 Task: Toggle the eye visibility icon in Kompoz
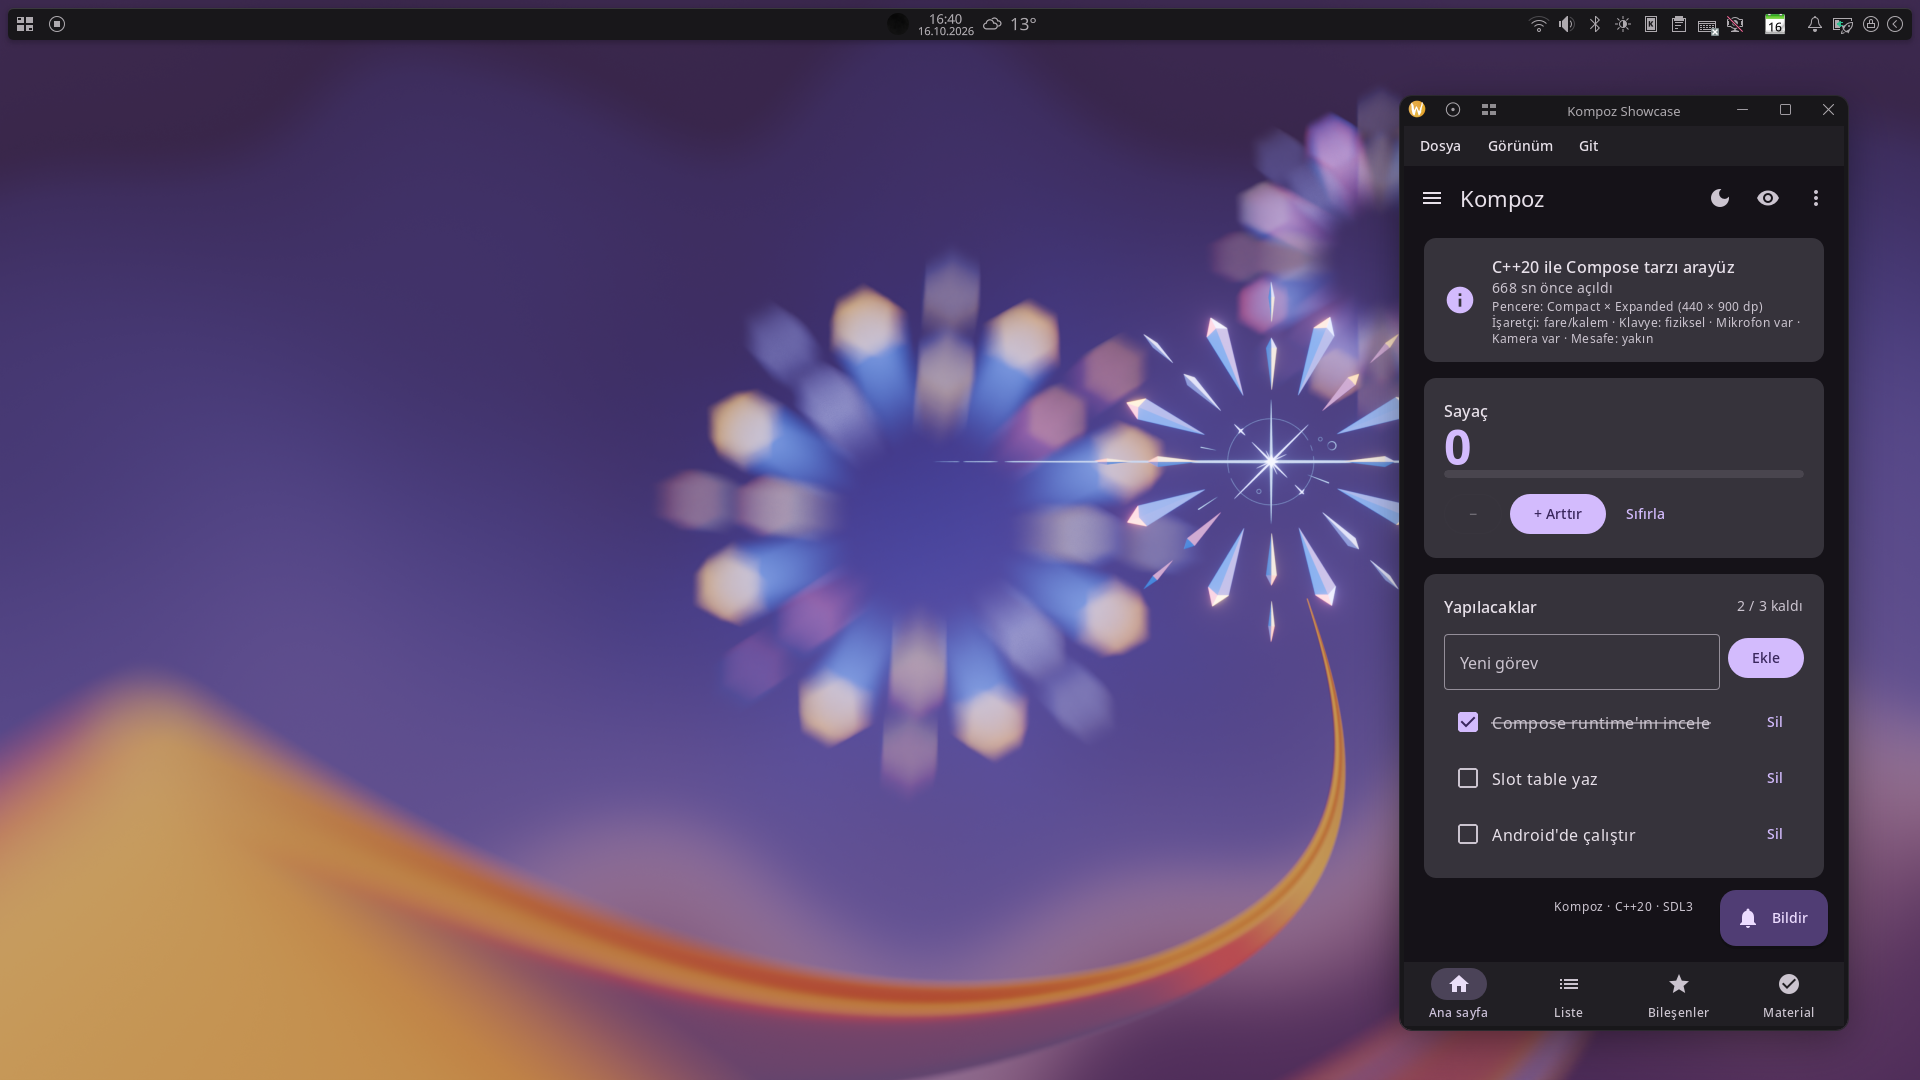coord(1768,198)
